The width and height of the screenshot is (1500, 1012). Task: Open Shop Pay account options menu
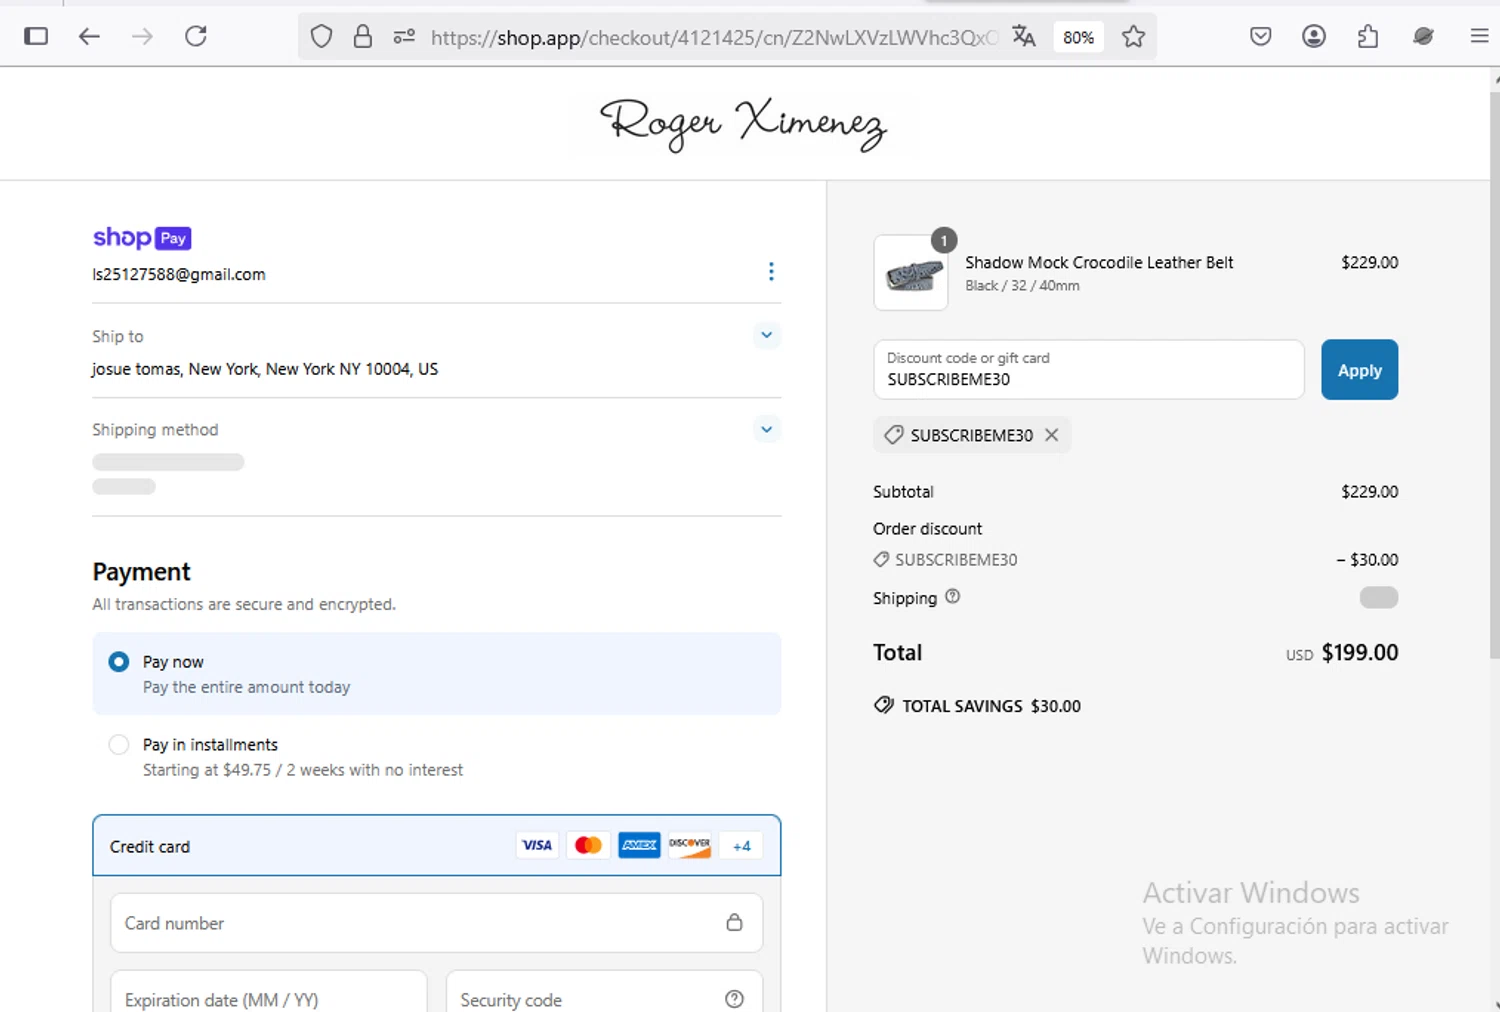click(x=771, y=272)
